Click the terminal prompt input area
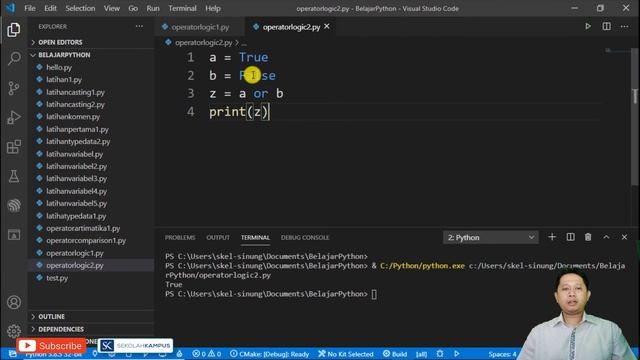 374,294
